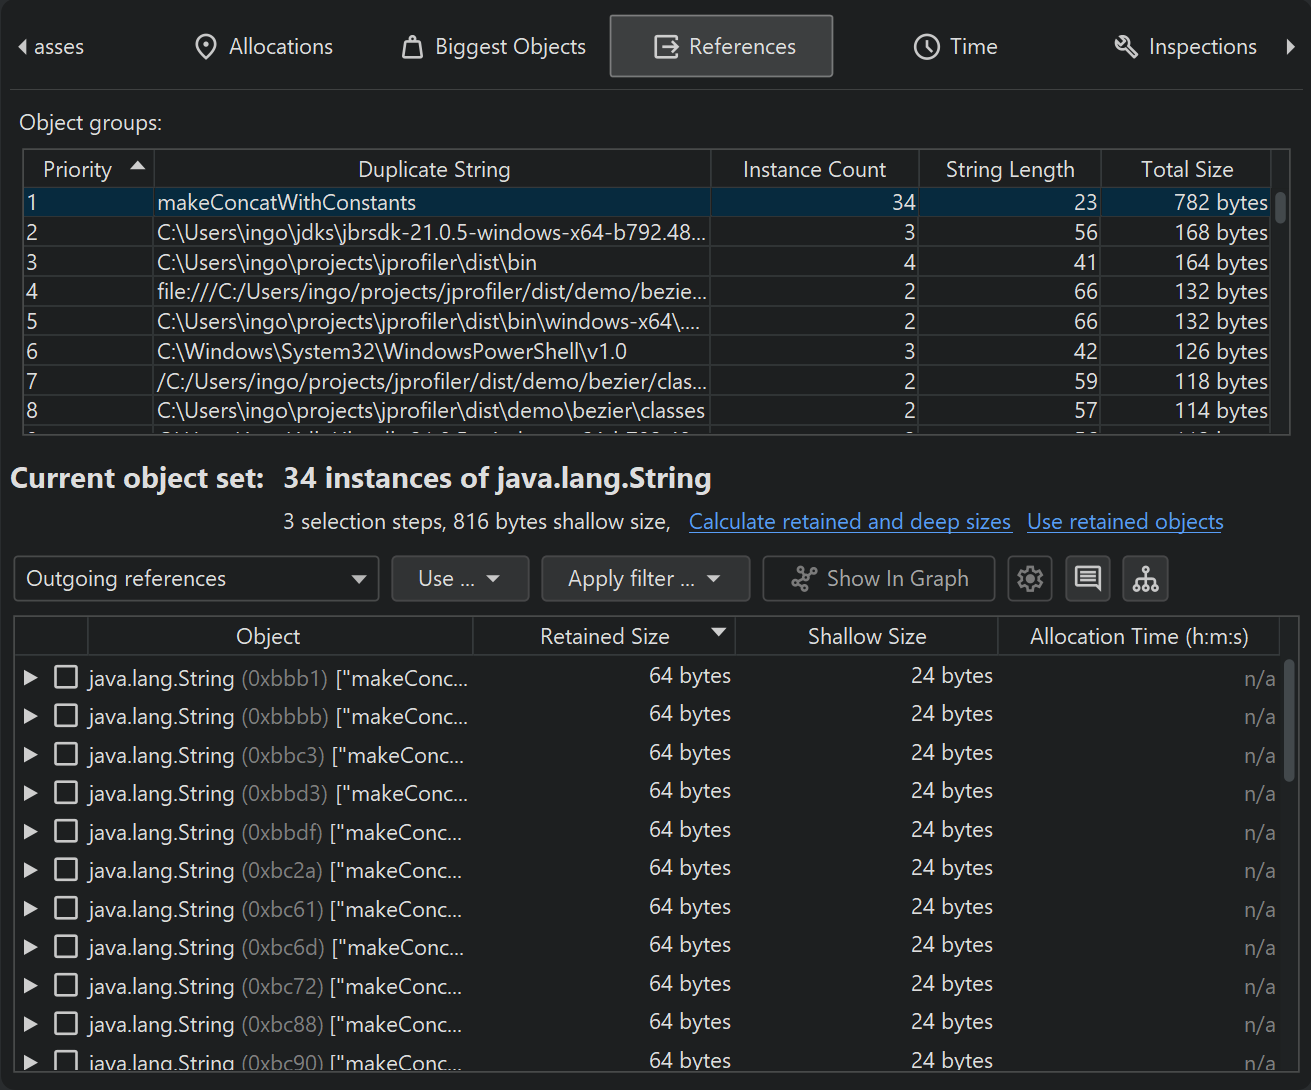Screen dimensions: 1311x1090
Task: Click Calculate retained and deep sizes link
Action: click(849, 522)
